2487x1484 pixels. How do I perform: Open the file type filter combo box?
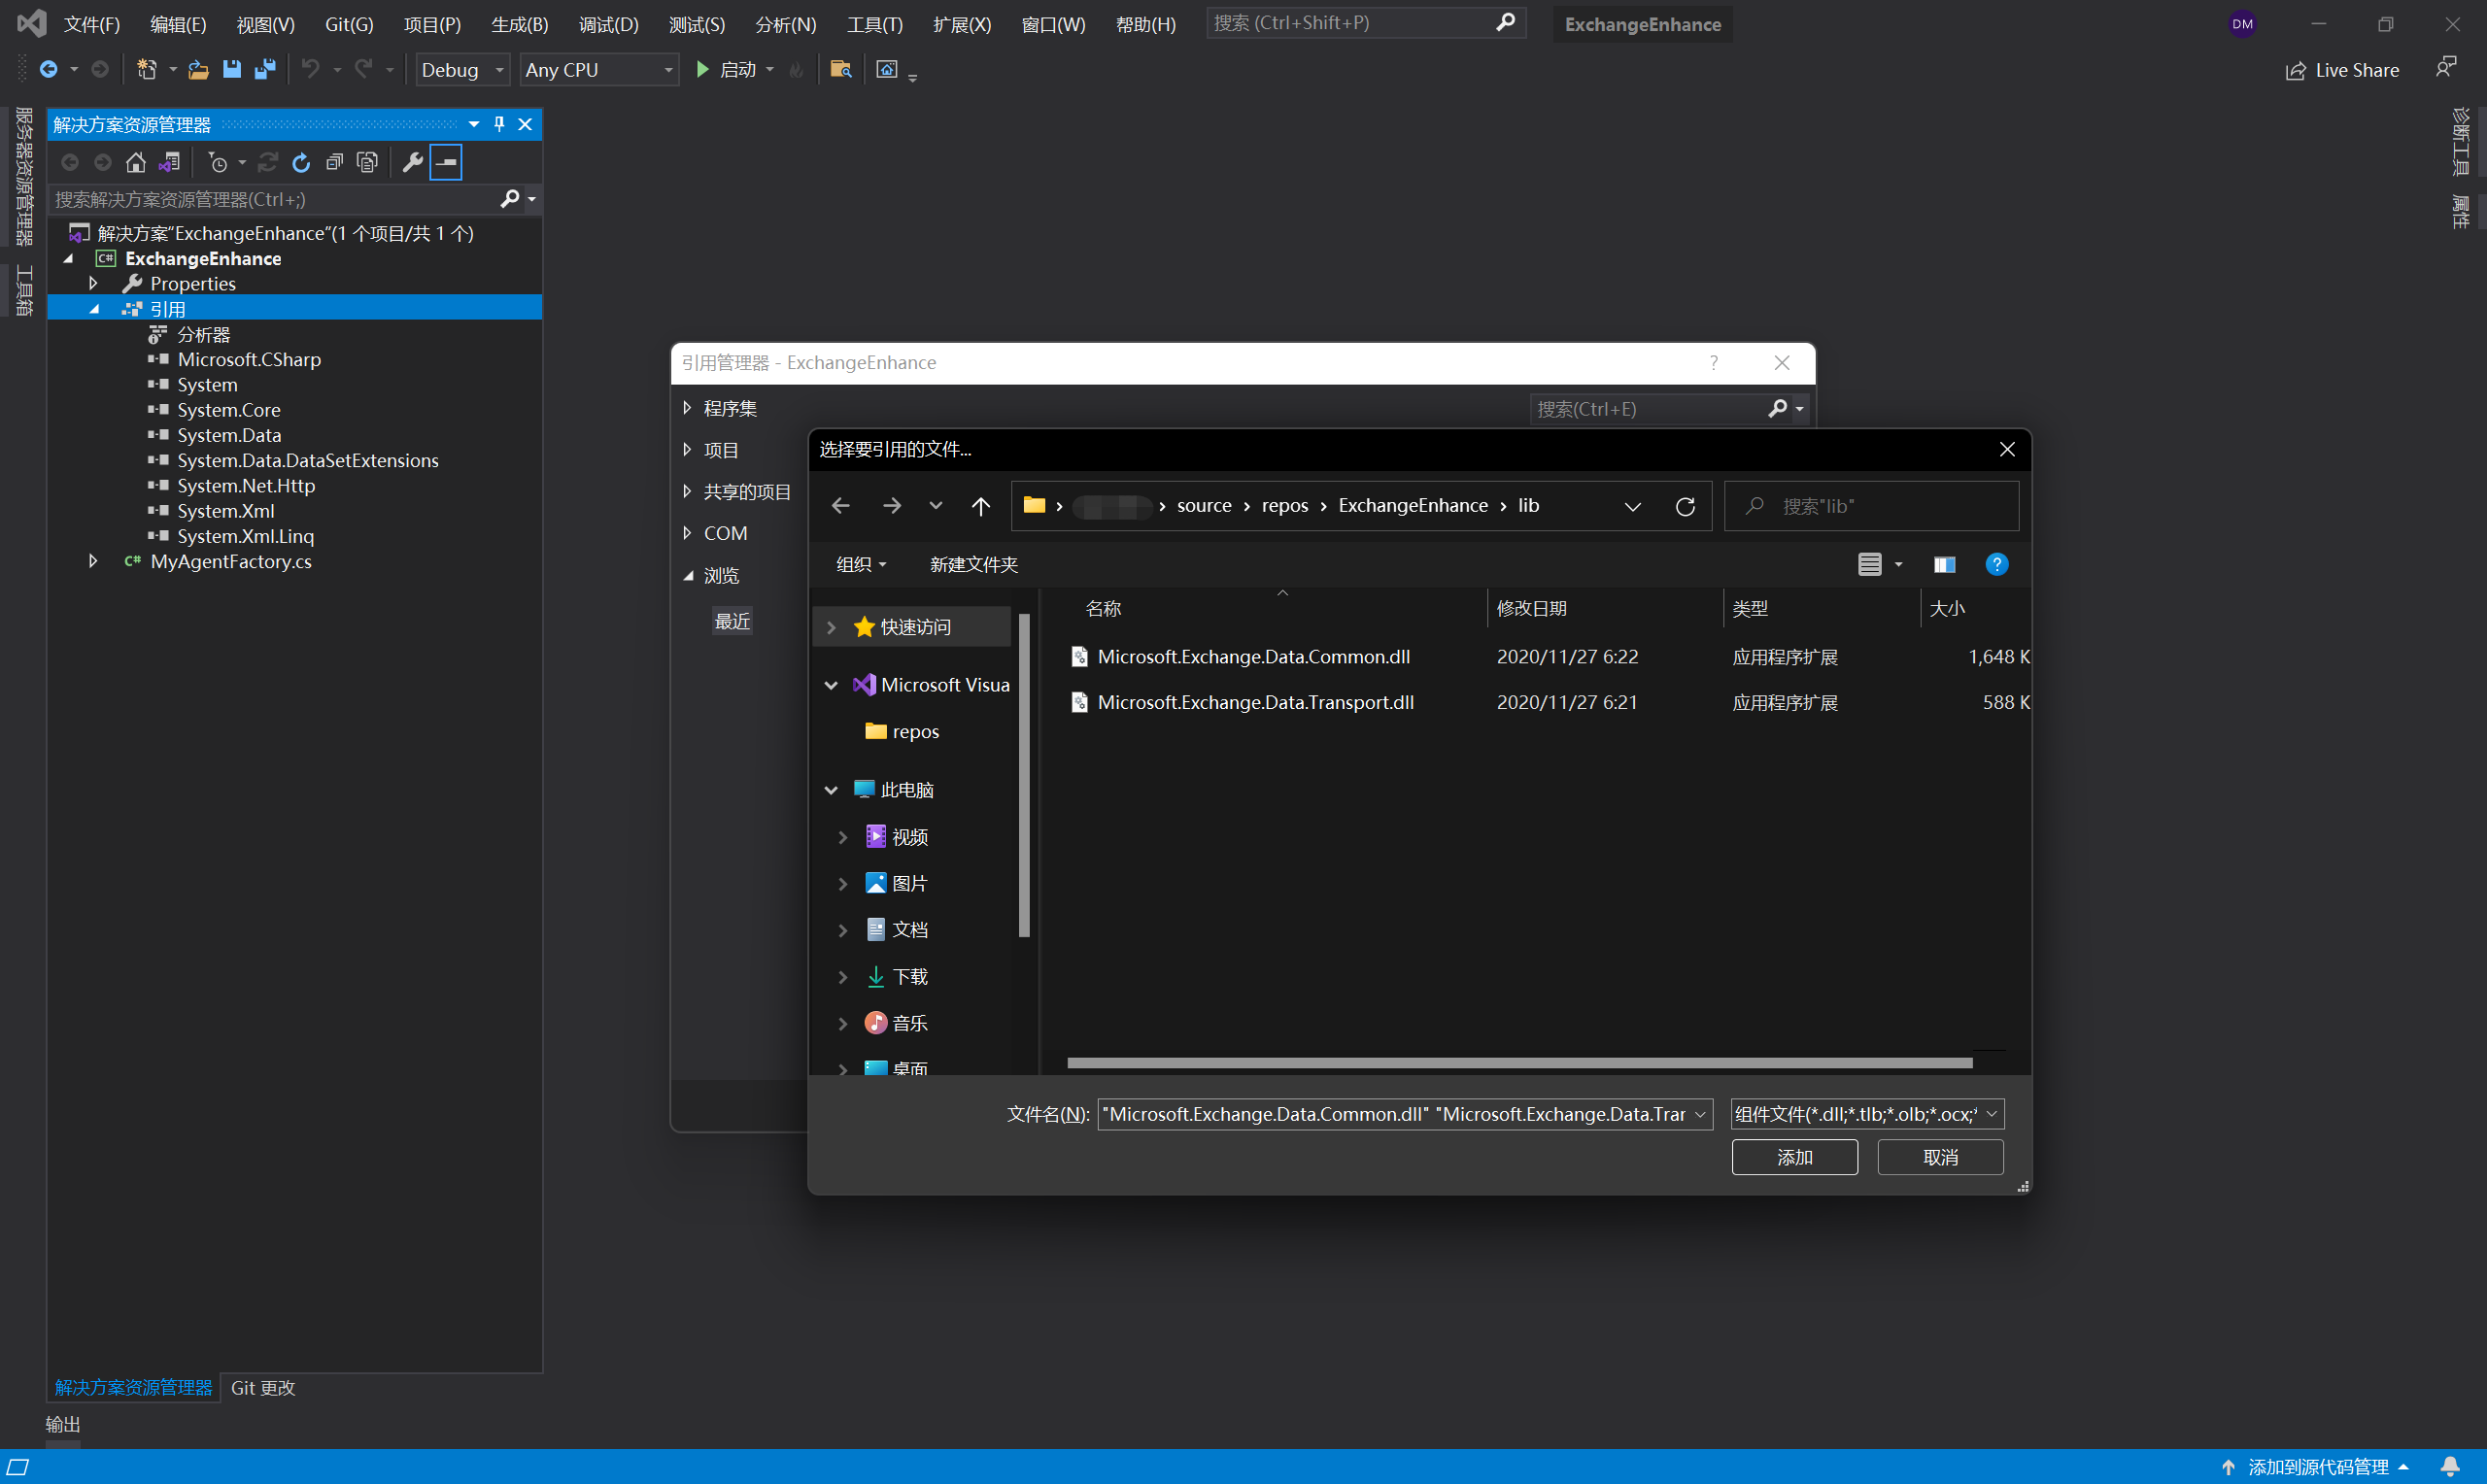click(x=1867, y=1114)
